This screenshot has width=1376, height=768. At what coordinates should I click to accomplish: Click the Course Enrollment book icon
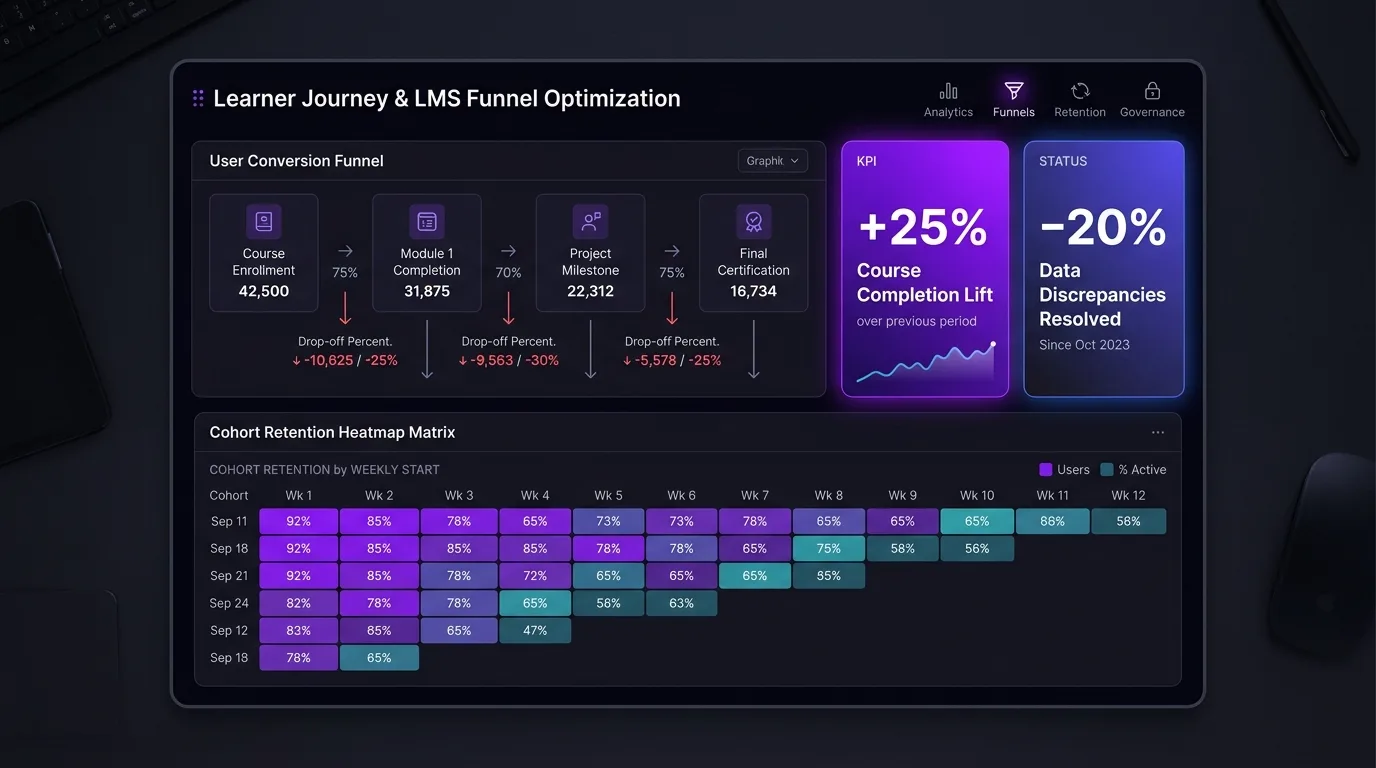264,222
